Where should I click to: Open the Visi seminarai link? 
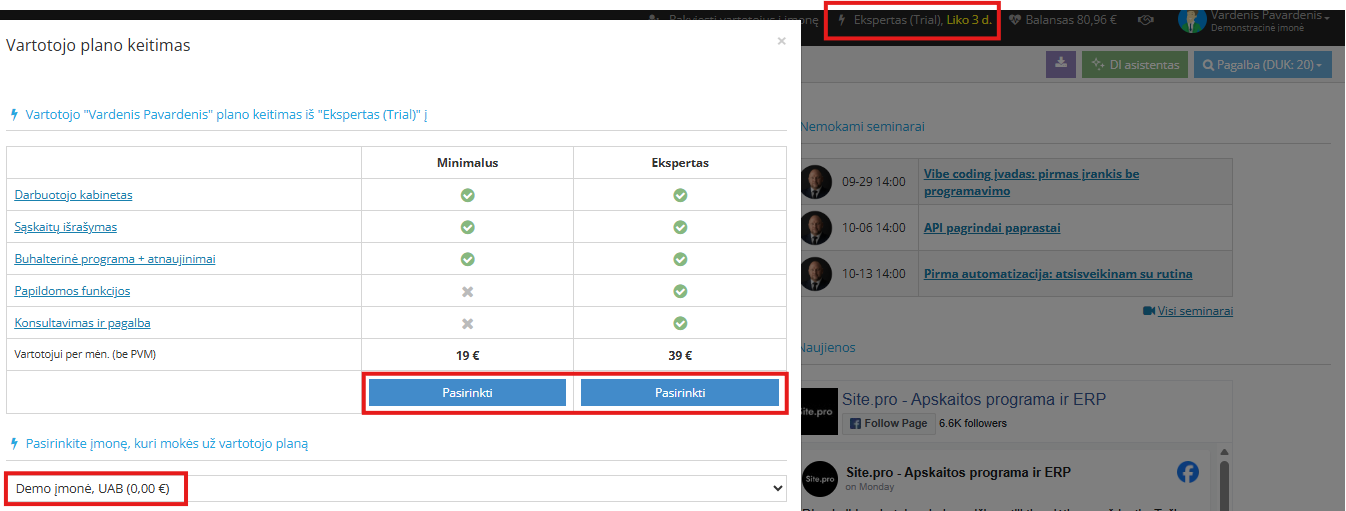tap(1195, 311)
